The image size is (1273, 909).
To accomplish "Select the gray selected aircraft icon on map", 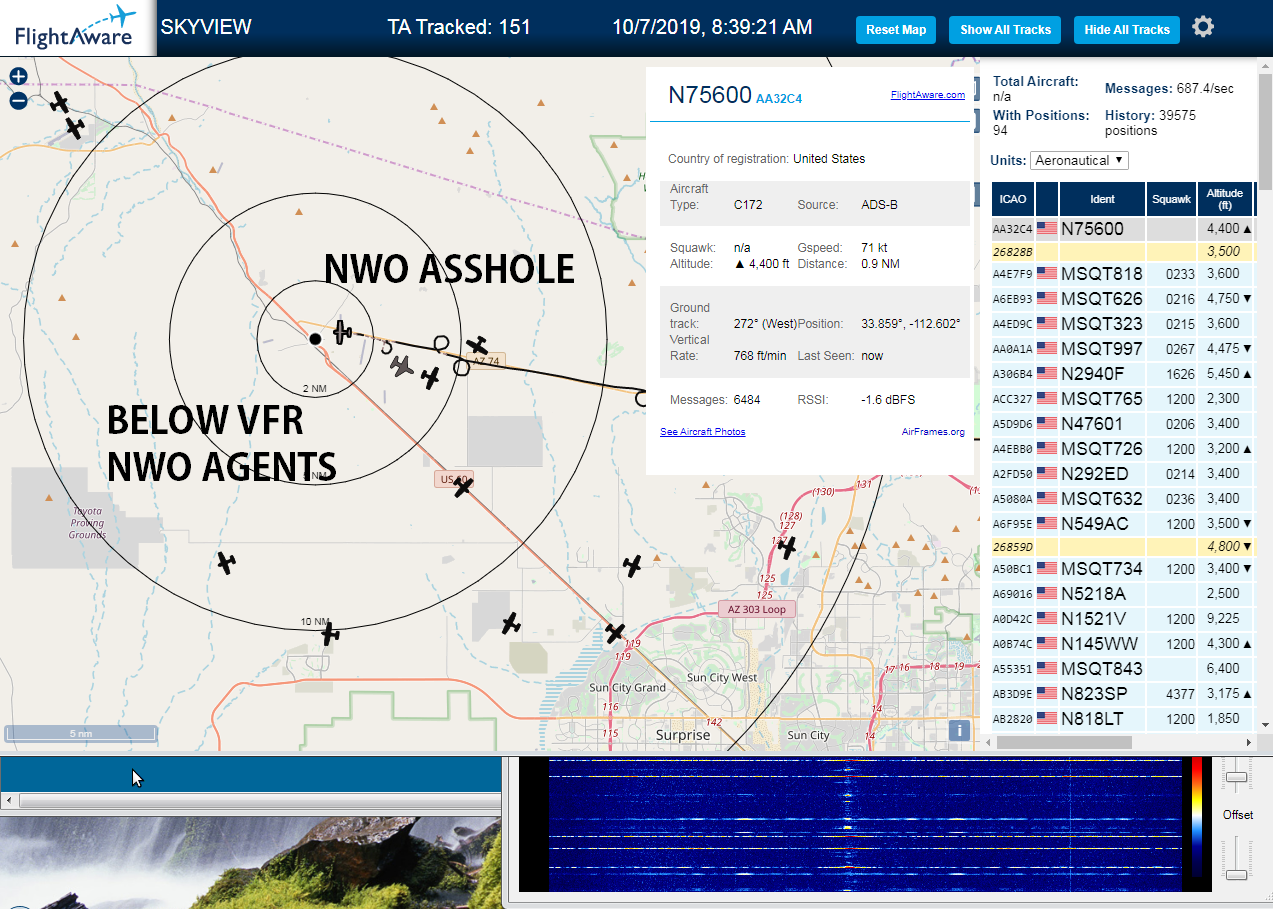I will 402,366.
